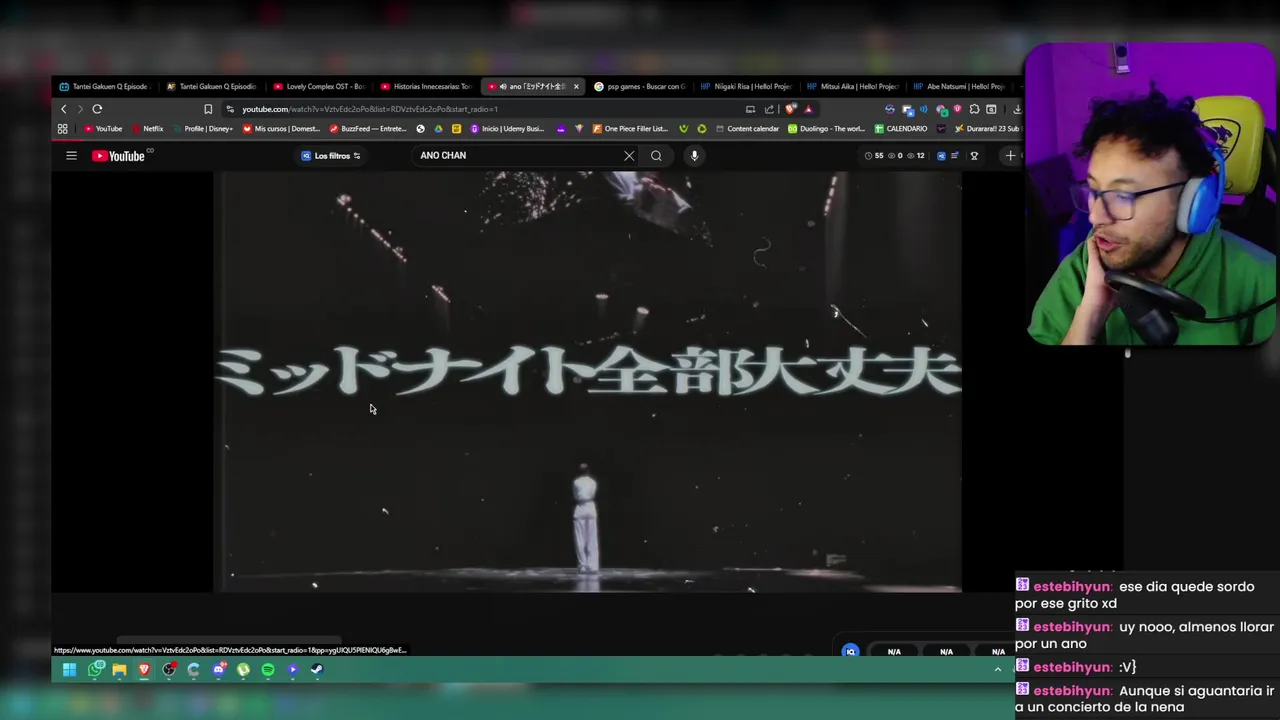The image size is (1280, 720).
Task: Open Steam from the taskbar
Action: pos(317,670)
